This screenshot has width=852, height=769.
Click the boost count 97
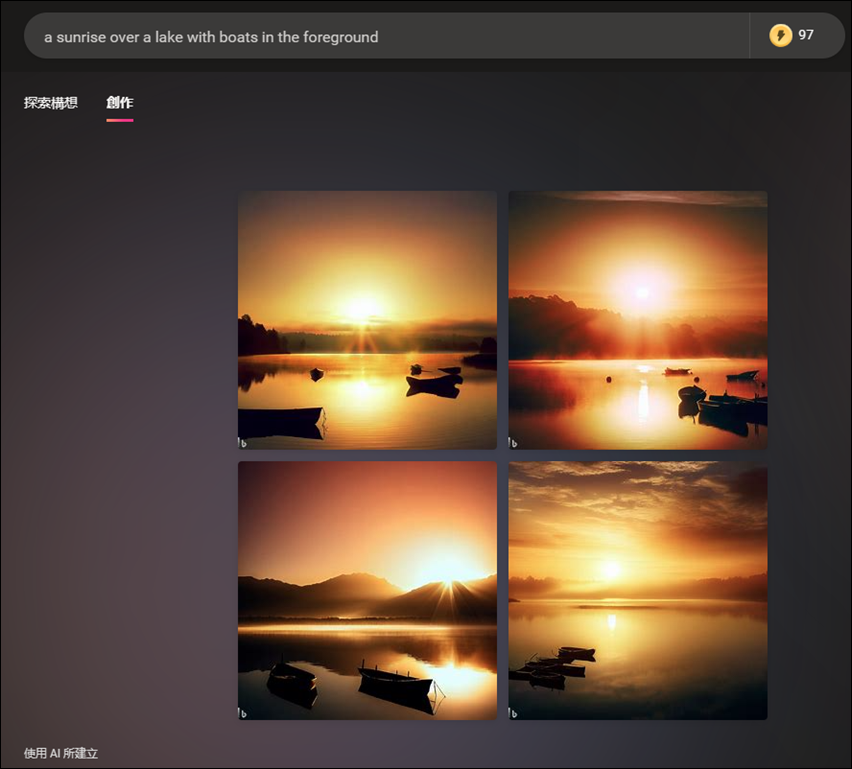805,35
